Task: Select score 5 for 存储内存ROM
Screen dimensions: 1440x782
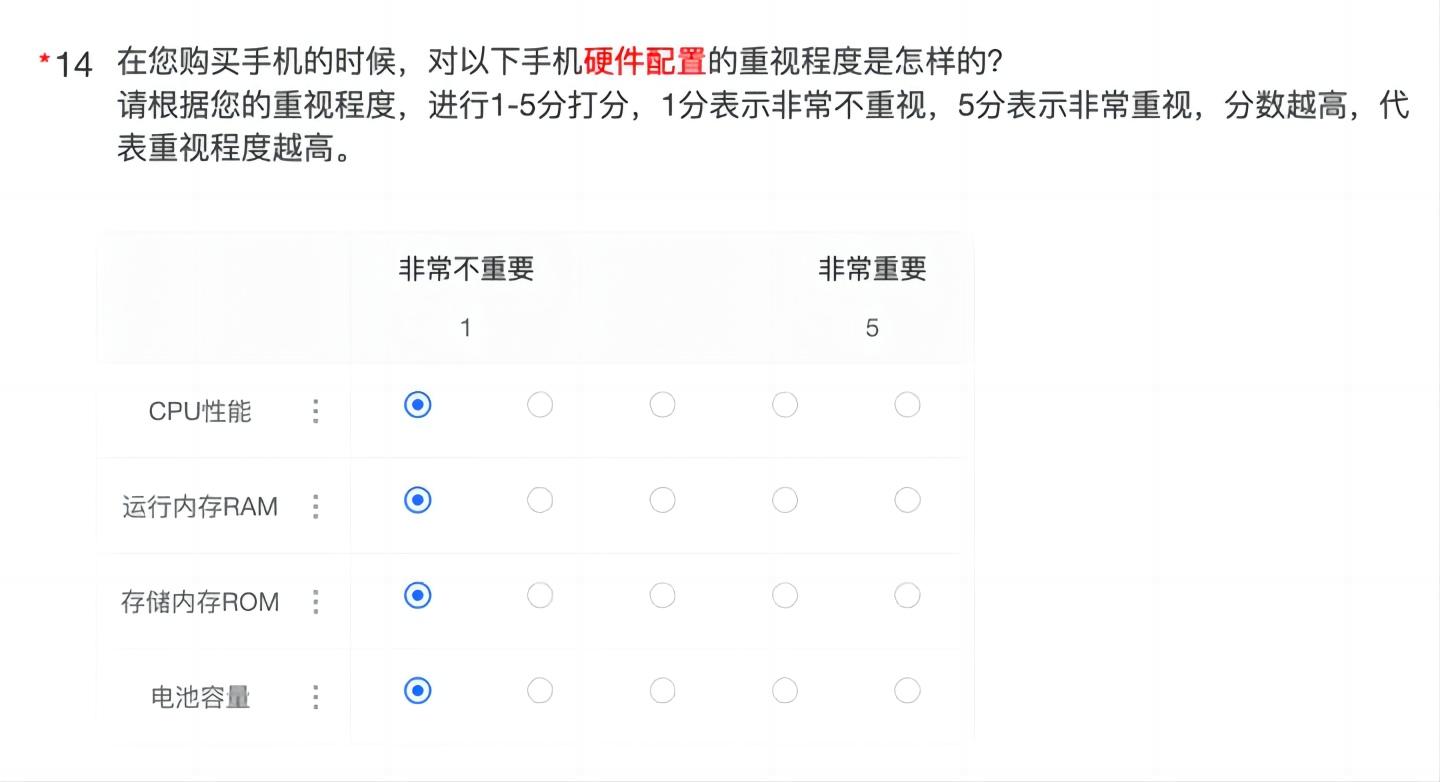Action: pyautogui.click(x=907, y=595)
